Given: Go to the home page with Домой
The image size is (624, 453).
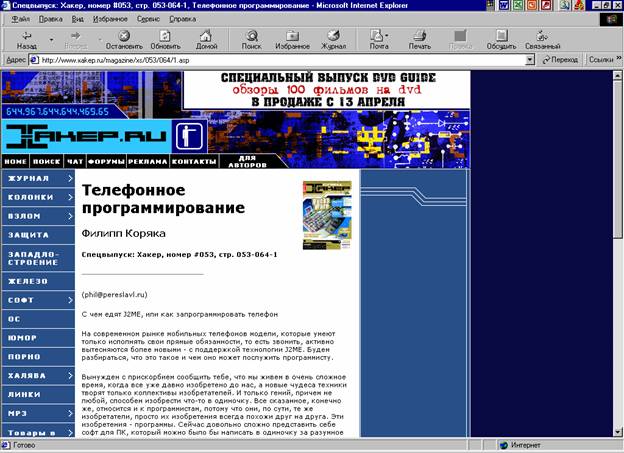Looking at the screenshot, I should pyautogui.click(x=206, y=40).
